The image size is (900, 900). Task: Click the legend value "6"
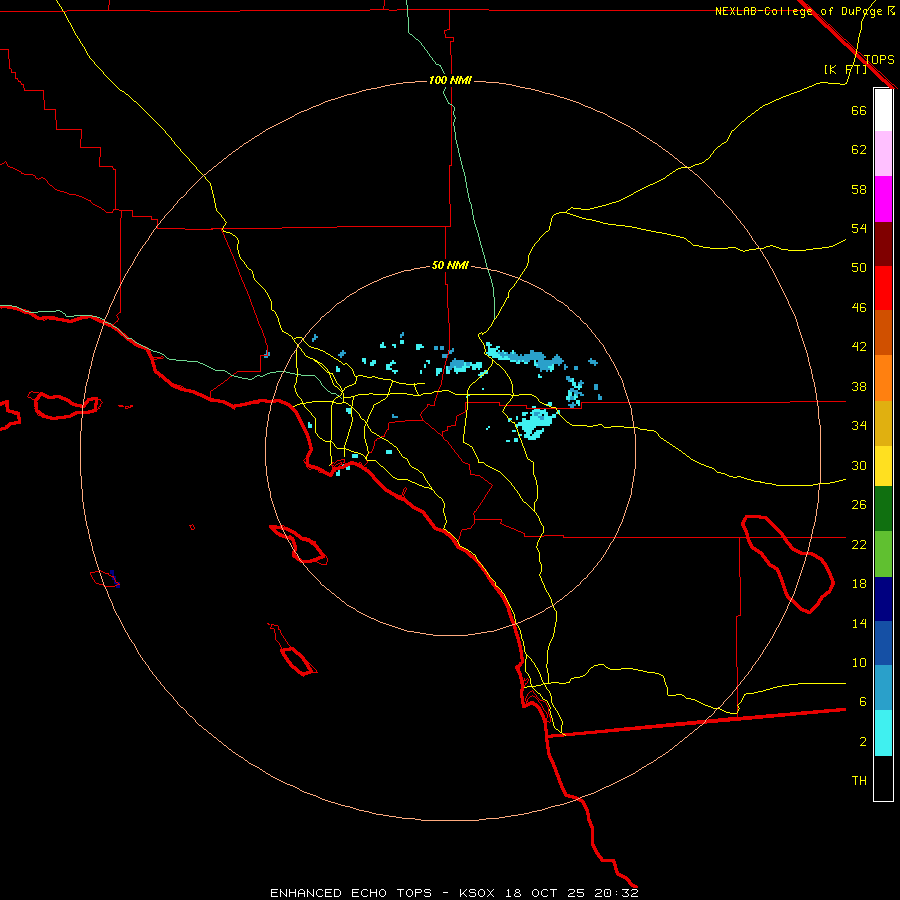862,702
